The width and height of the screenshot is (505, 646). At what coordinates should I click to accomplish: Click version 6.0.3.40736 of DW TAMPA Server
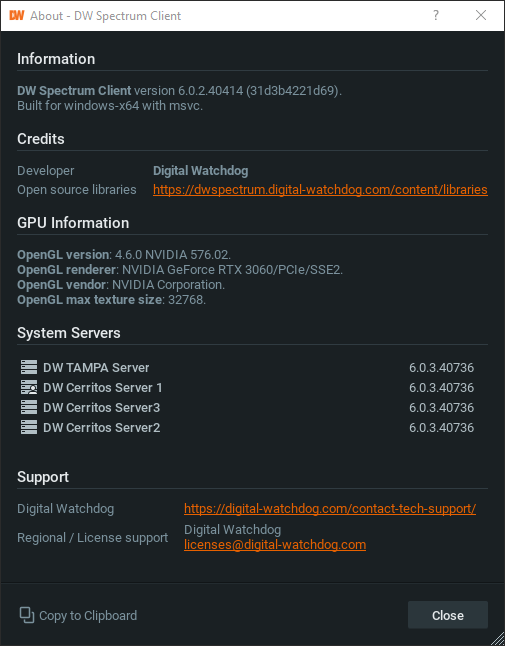pos(441,367)
